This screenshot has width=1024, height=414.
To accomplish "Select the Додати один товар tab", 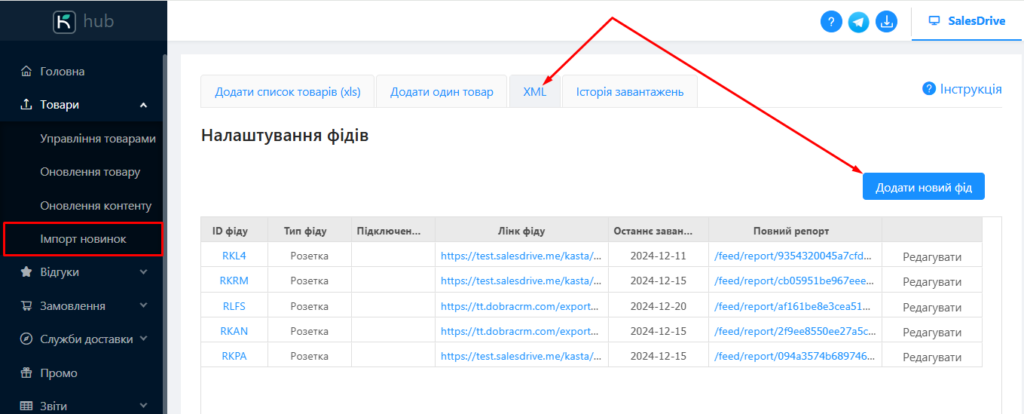I will [x=441, y=92].
